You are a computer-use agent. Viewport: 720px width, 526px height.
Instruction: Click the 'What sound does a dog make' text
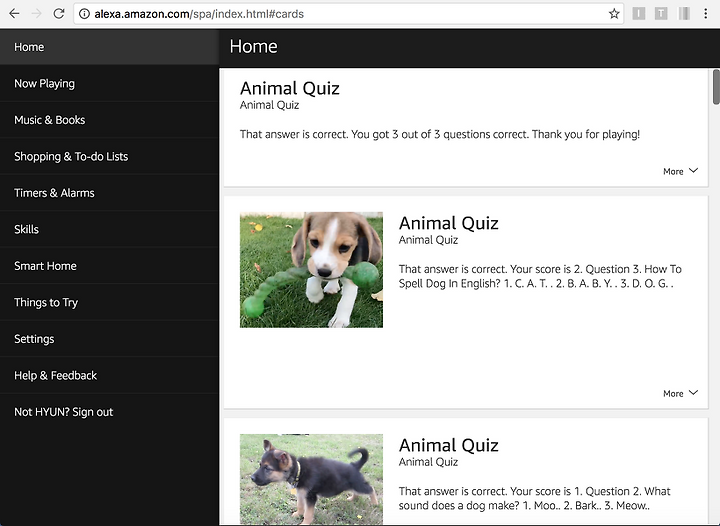click(534, 498)
